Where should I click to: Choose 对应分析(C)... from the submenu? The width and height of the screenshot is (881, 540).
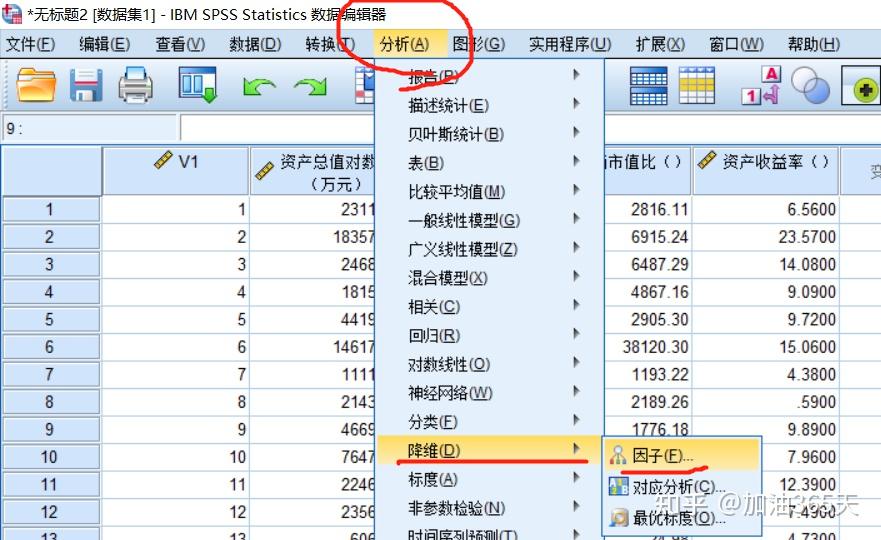coord(682,486)
